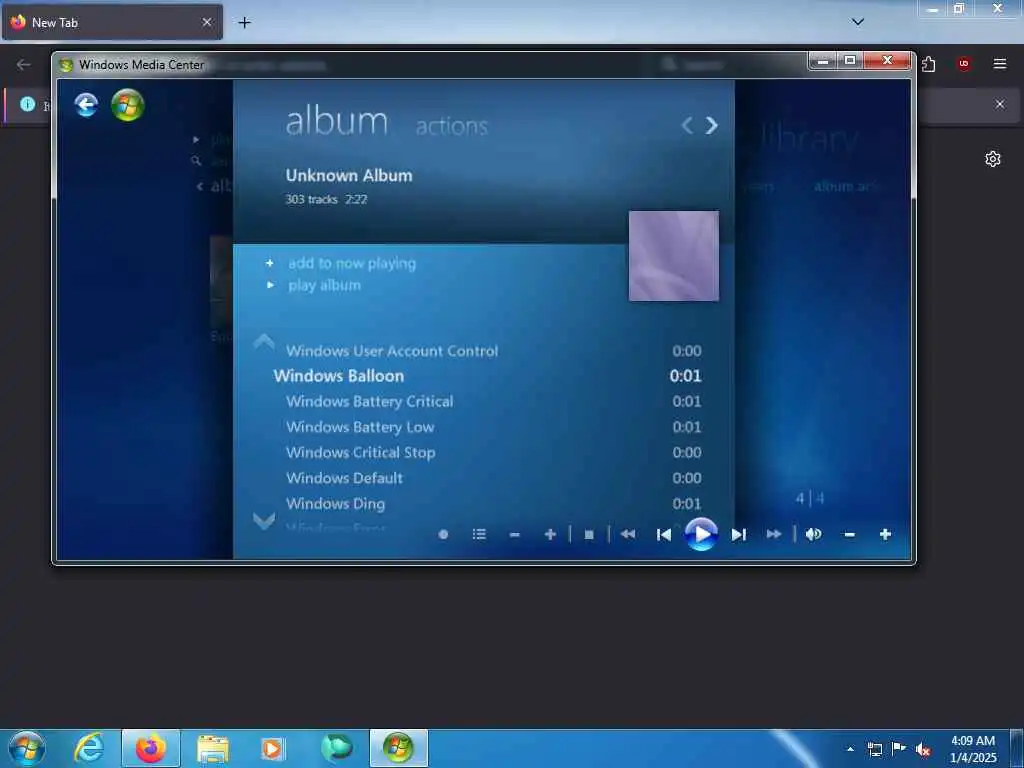The height and width of the screenshot is (768, 1024).
Task: Click the Firefox back arrow
Action: 24,64
